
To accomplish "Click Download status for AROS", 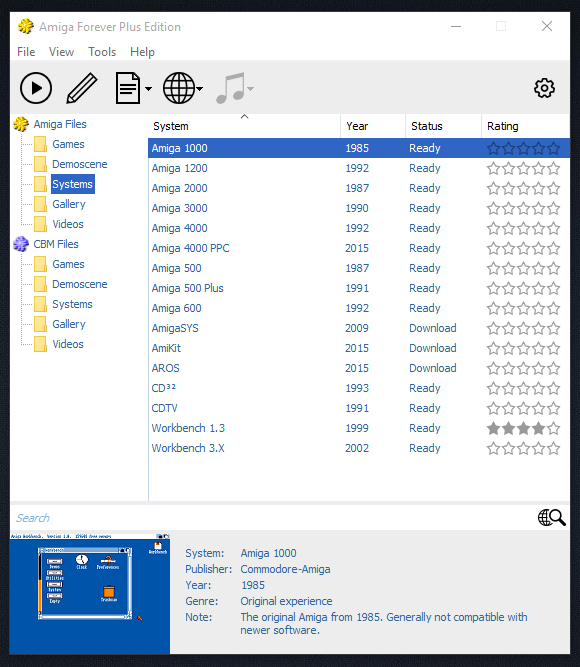I will pyautogui.click(x=432, y=368).
